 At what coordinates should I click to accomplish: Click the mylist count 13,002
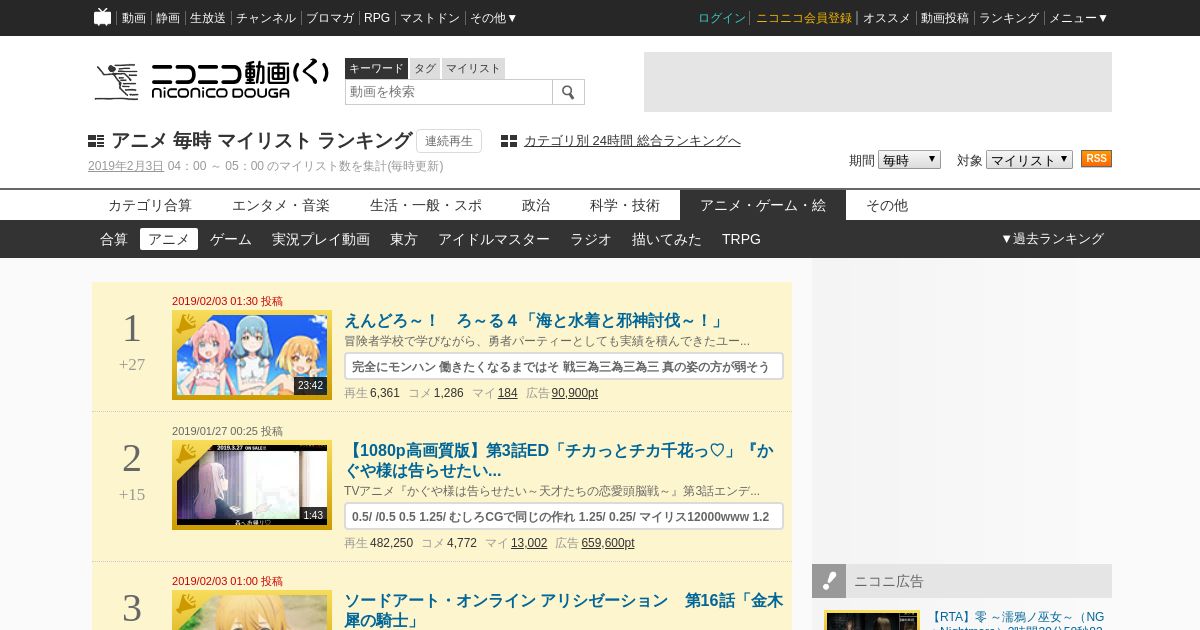(529, 543)
